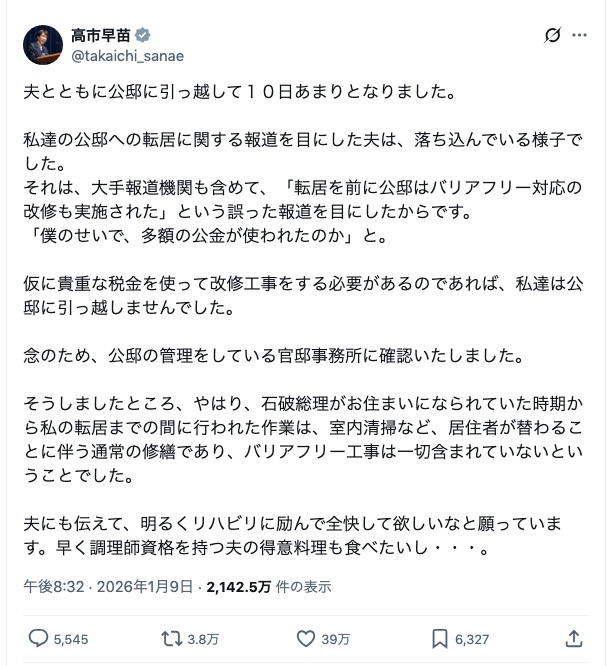This screenshot has width=613, height=666.
Task: Click the 5,545 replies count
Action: point(71,639)
